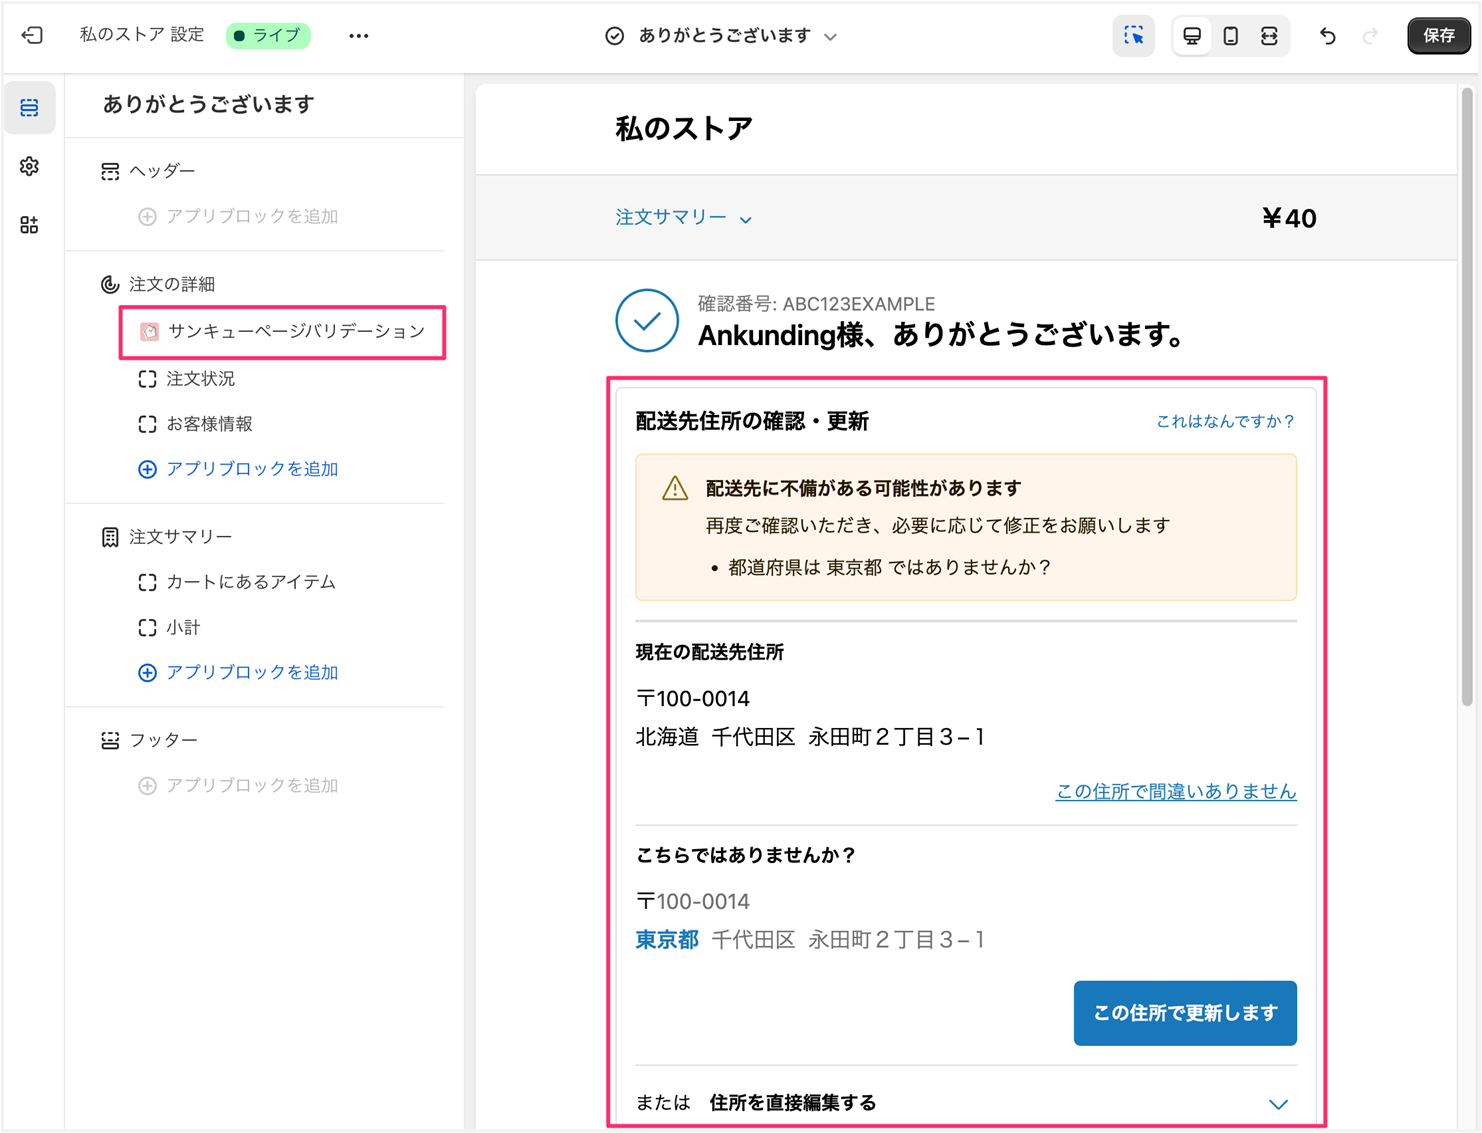1482x1133 pixels.
Task: Click the この住所で更新します button
Action: [x=1185, y=1013]
